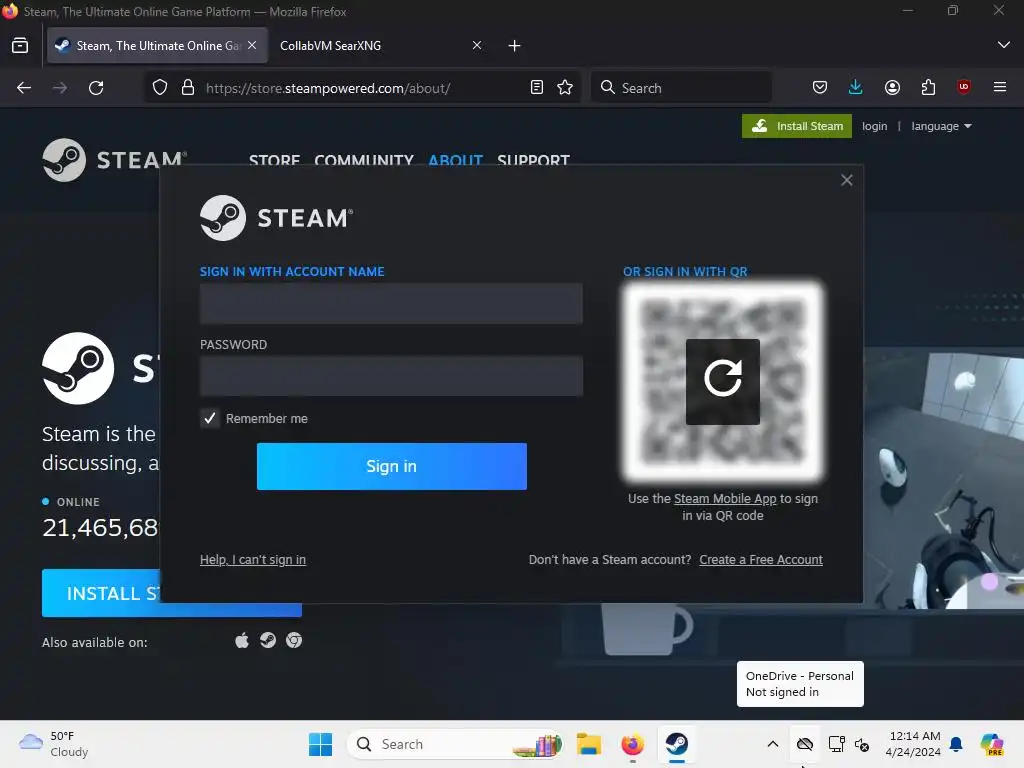The image size is (1024, 768).
Task: Click the account name input field
Action: coord(391,303)
